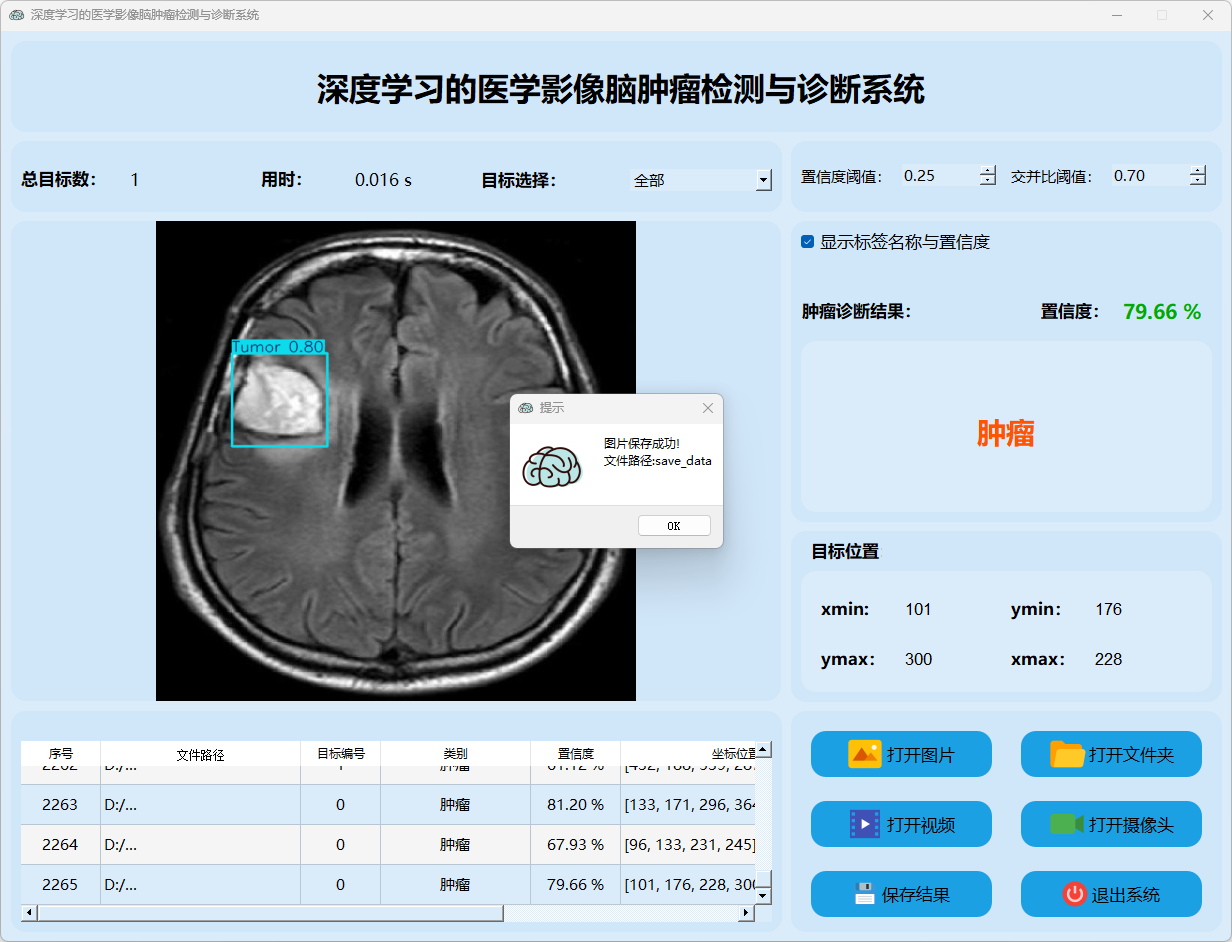Decrease the 交并比阈值 value with down arrow
Viewport: 1232px width, 942px height.
point(1198,181)
